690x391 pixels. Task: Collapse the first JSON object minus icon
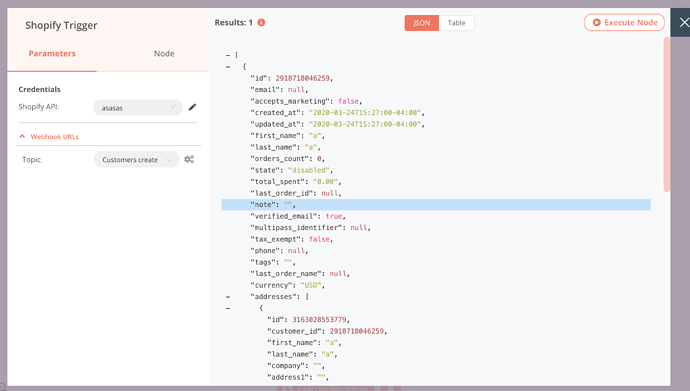coord(228,67)
